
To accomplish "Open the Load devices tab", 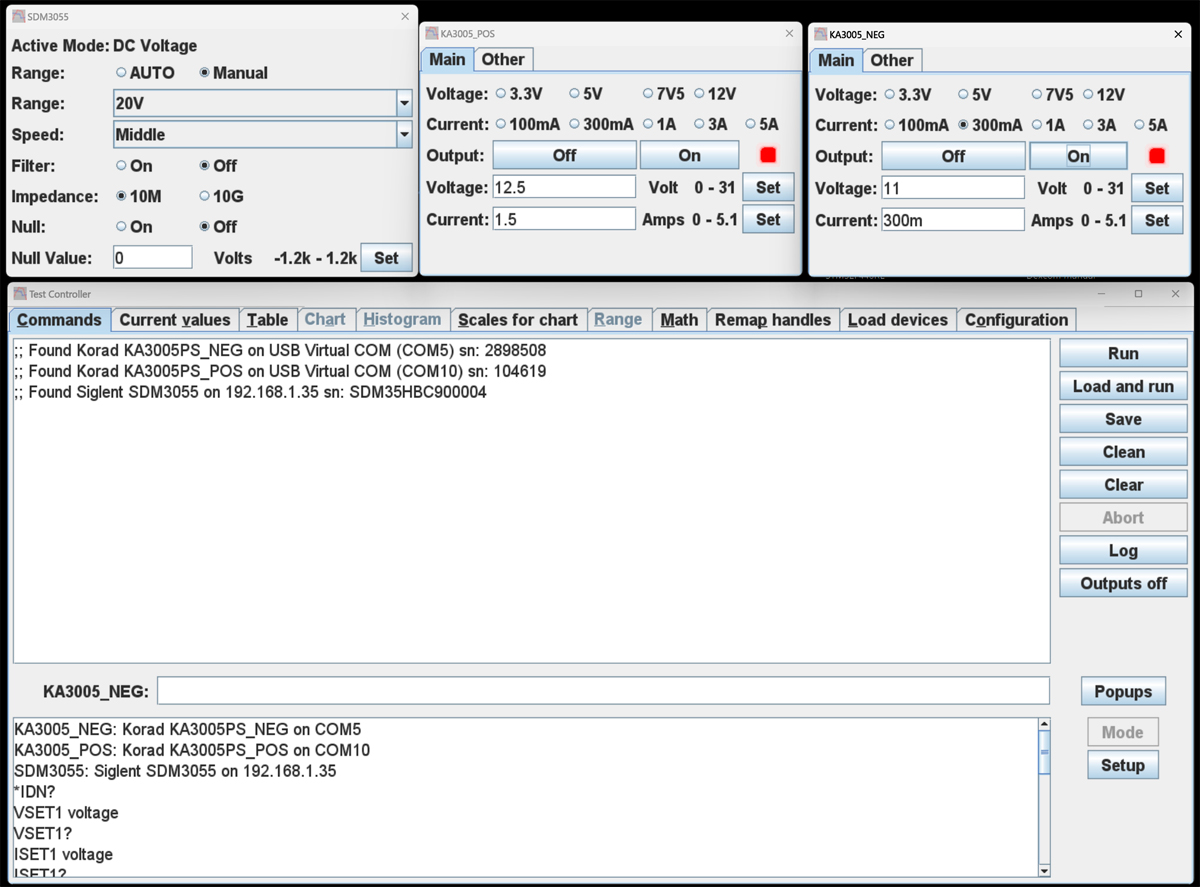I will pyautogui.click(x=898, y=320).
